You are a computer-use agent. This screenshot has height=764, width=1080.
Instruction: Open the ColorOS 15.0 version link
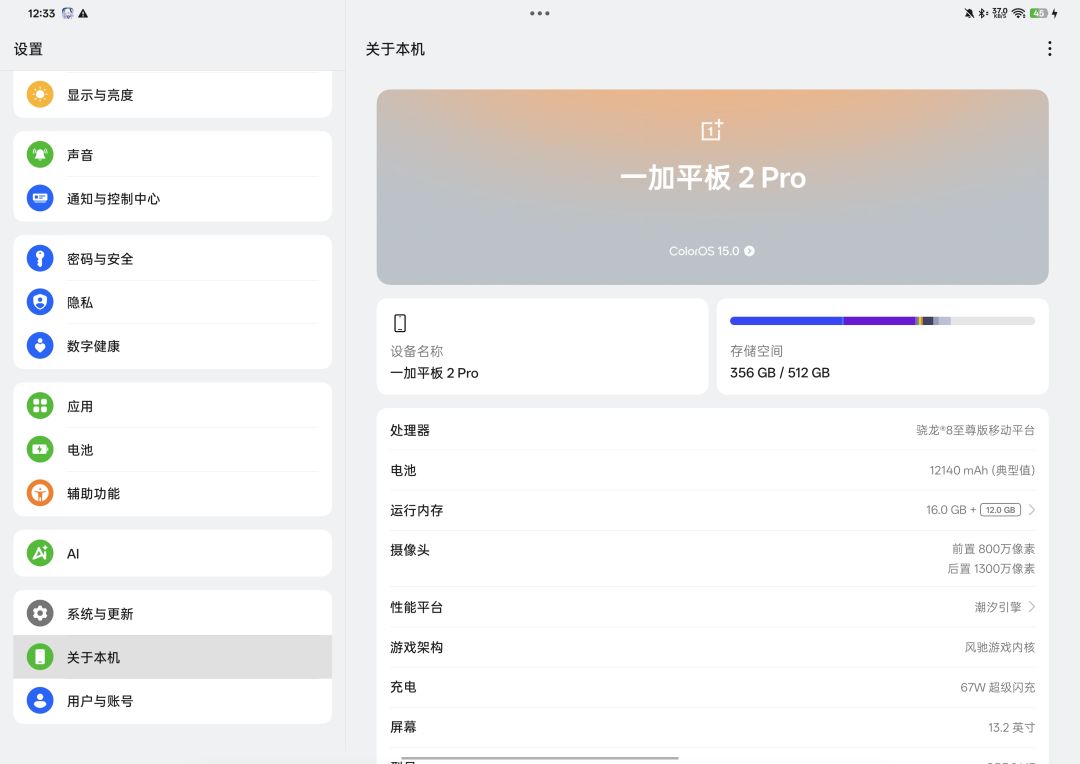click(712, 251)
